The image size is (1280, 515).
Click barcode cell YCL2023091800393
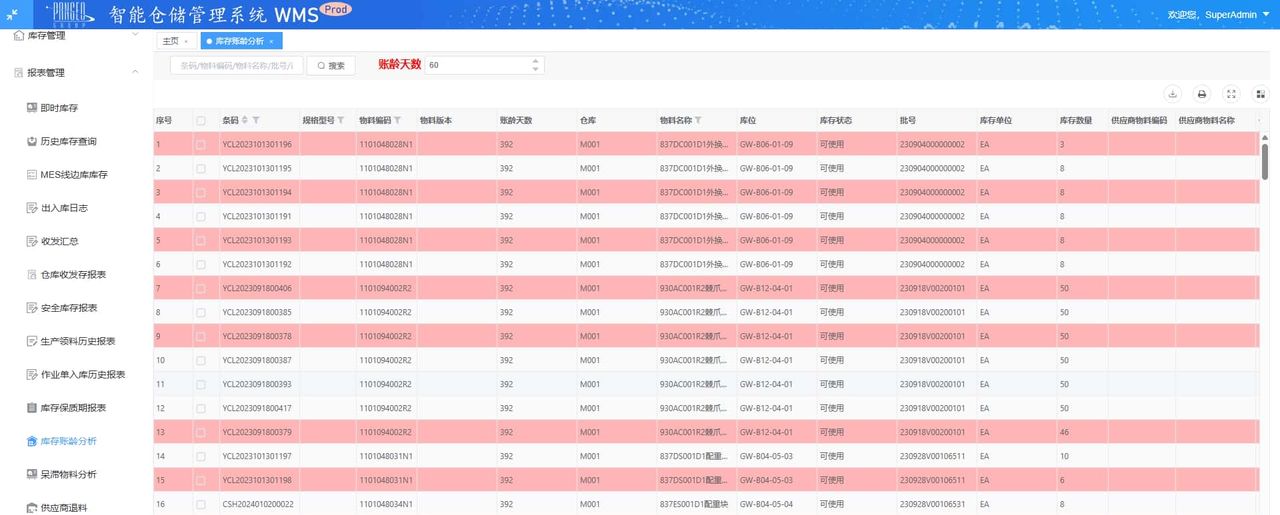tap(257, 384)
